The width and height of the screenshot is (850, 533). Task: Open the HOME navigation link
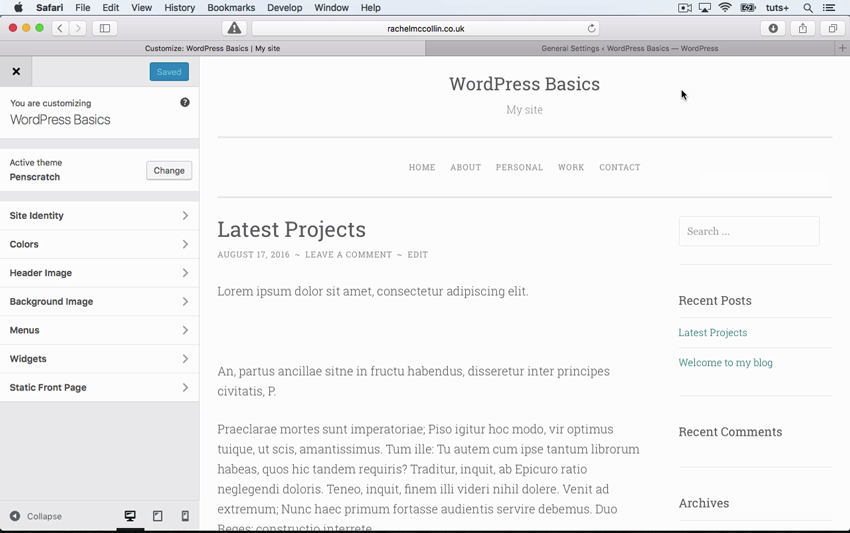tap(422, 168)
